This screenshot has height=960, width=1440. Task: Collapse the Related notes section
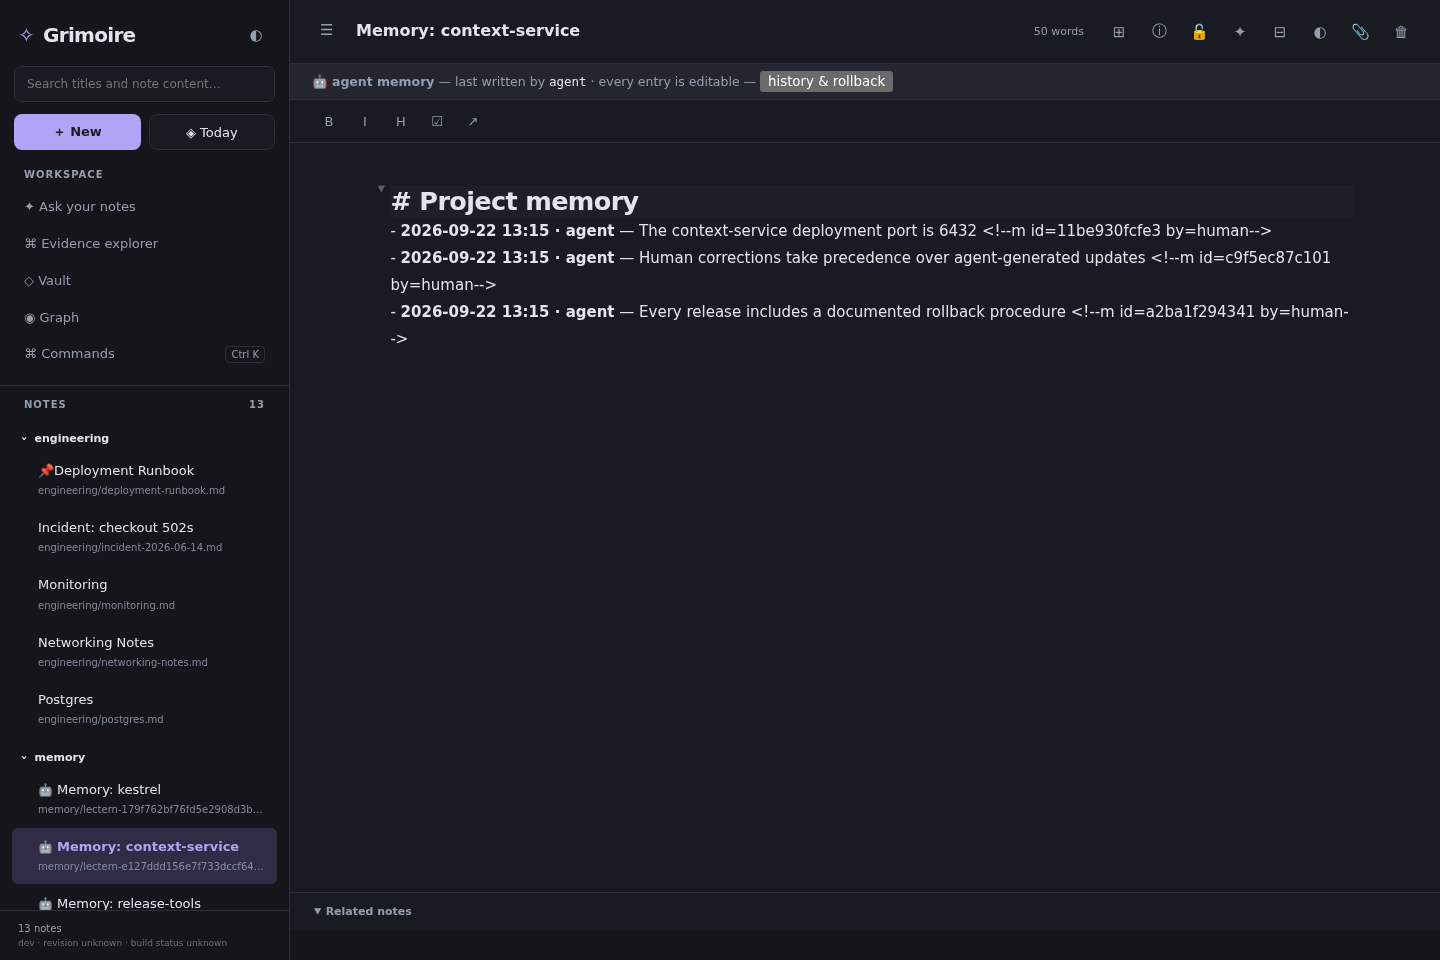pos(363,911)
